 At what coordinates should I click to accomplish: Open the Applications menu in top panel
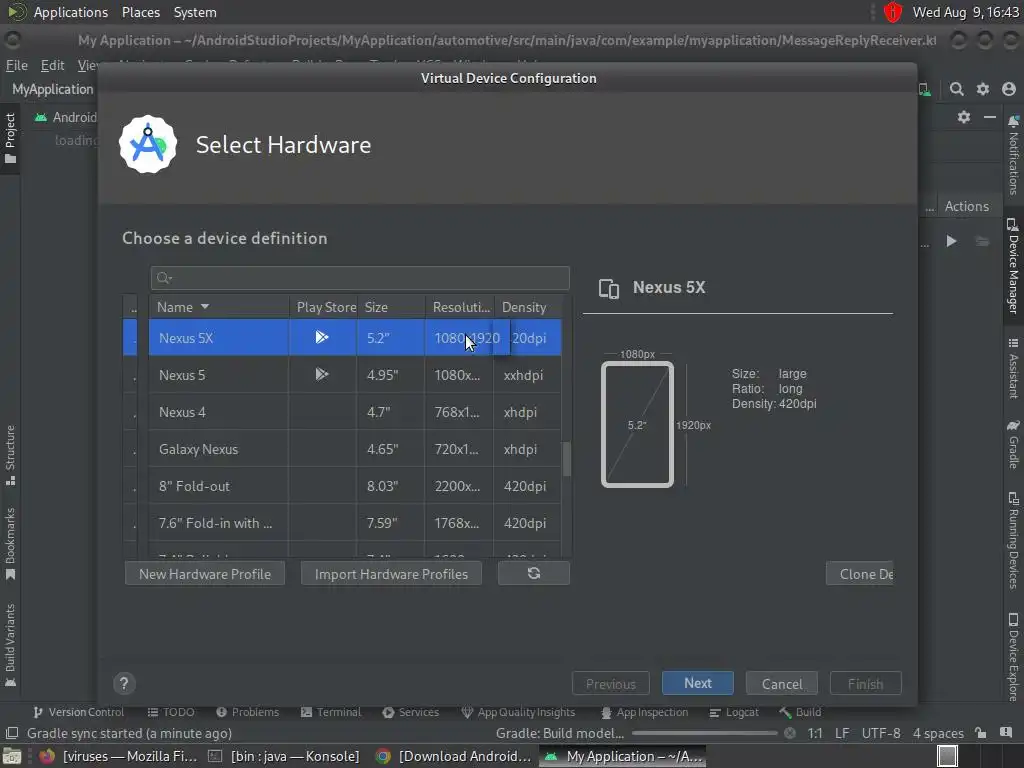click(71, 12)
